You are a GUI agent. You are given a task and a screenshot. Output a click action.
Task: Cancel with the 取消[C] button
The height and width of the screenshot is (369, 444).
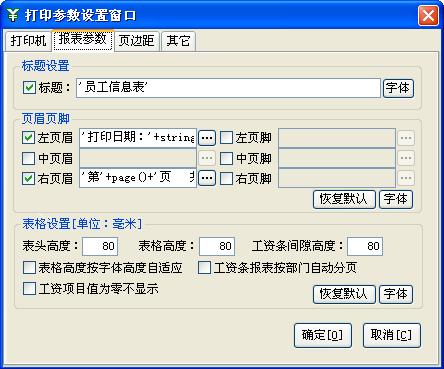click(392, 335)
